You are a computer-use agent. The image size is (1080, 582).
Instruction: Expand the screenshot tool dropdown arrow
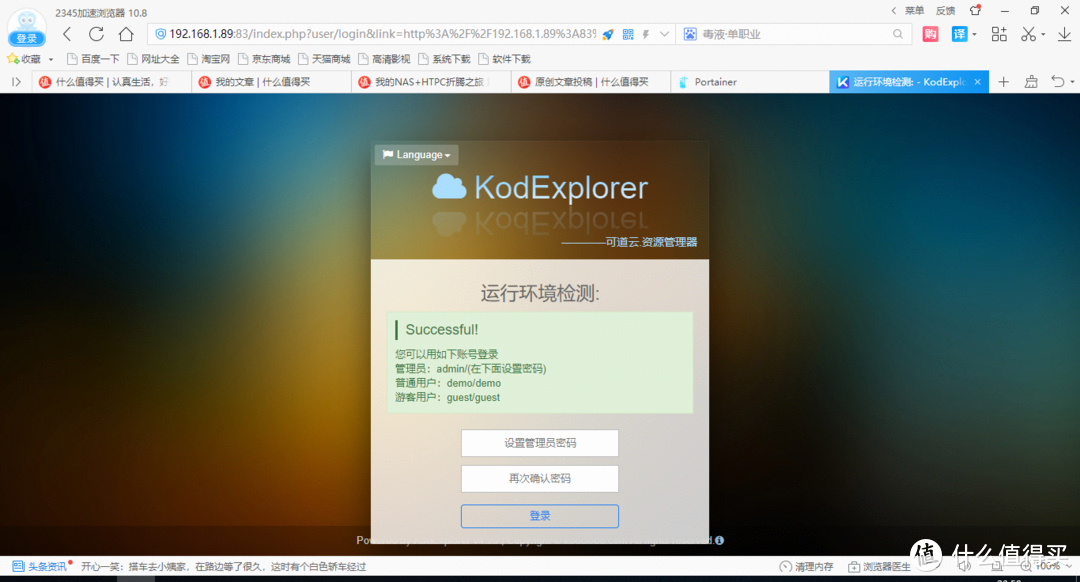[x=1043, y=34]
